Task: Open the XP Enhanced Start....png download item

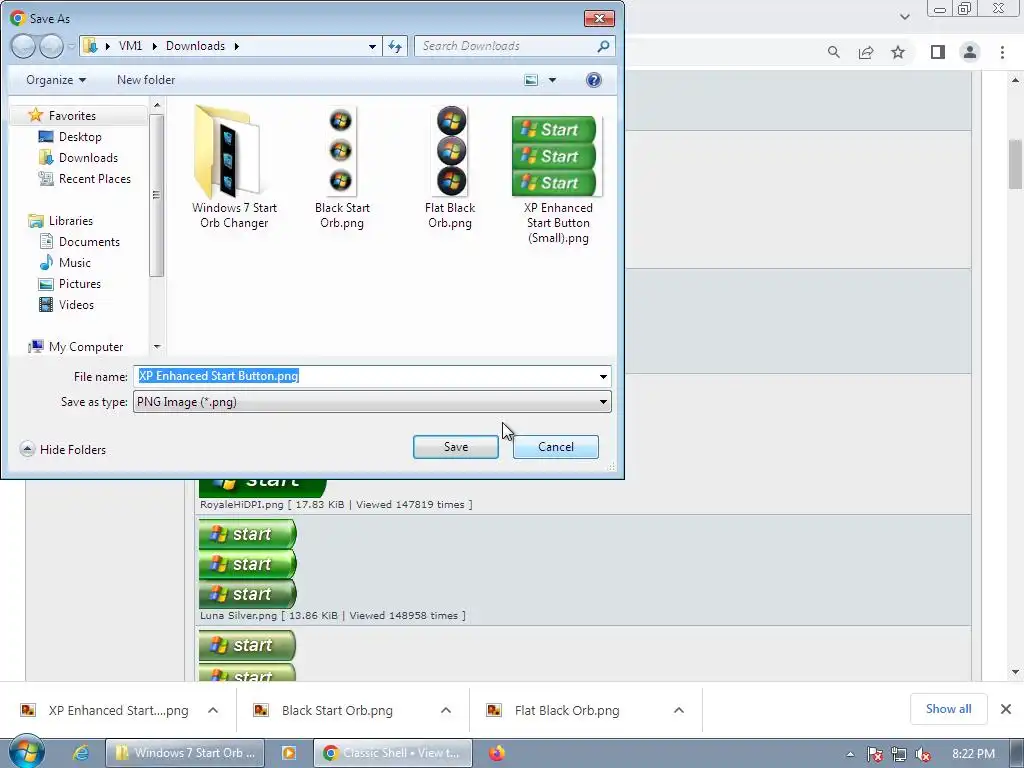Action: click(x=104, y=711)
